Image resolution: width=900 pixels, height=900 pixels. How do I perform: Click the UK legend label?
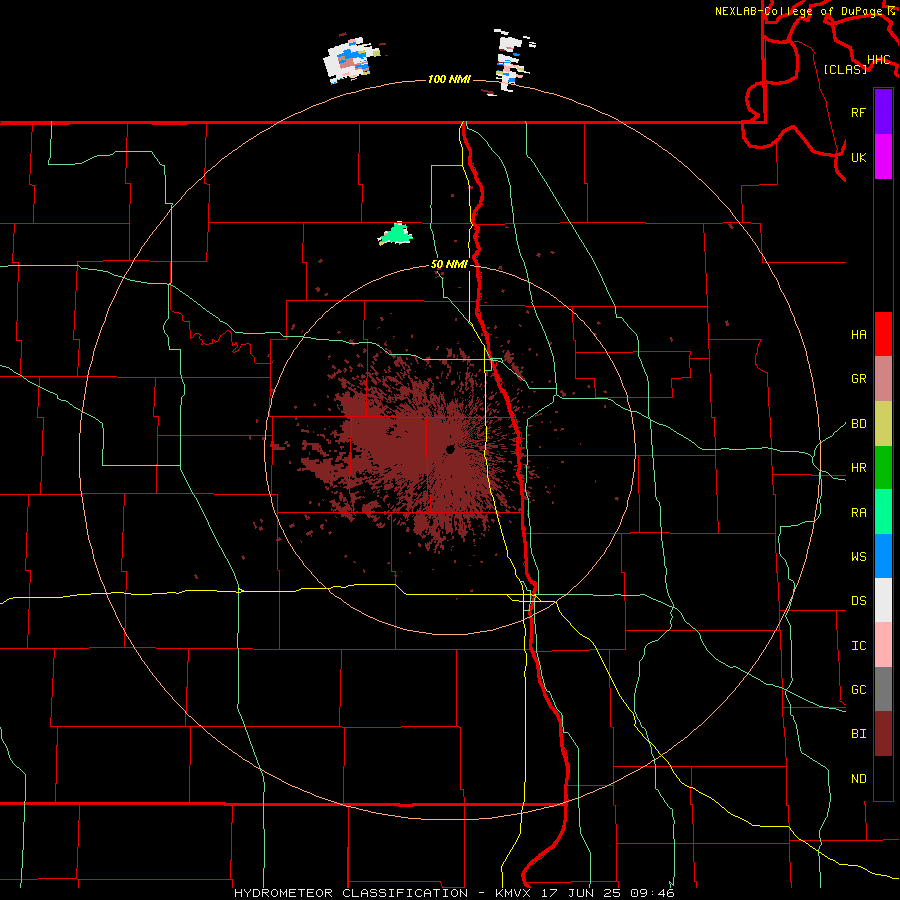(858, 157)
